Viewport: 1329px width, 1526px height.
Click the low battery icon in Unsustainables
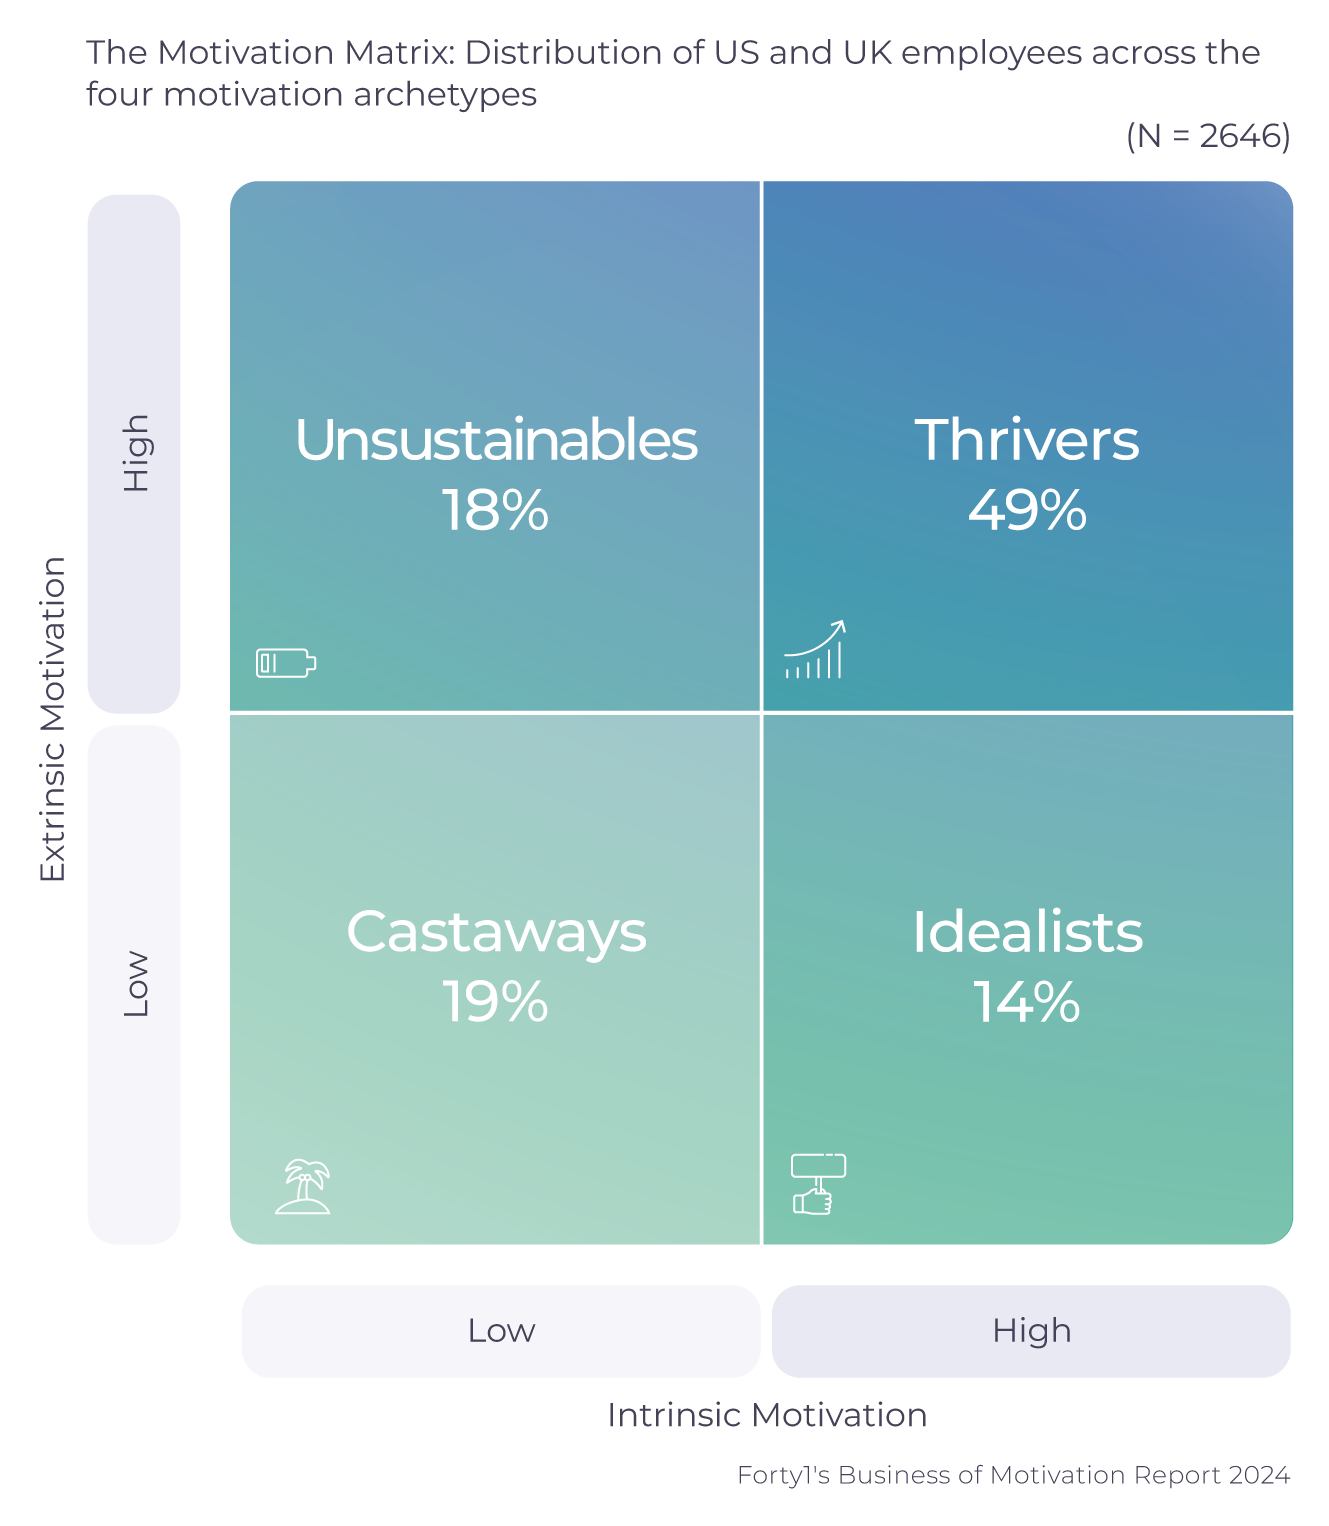[286, 662]
